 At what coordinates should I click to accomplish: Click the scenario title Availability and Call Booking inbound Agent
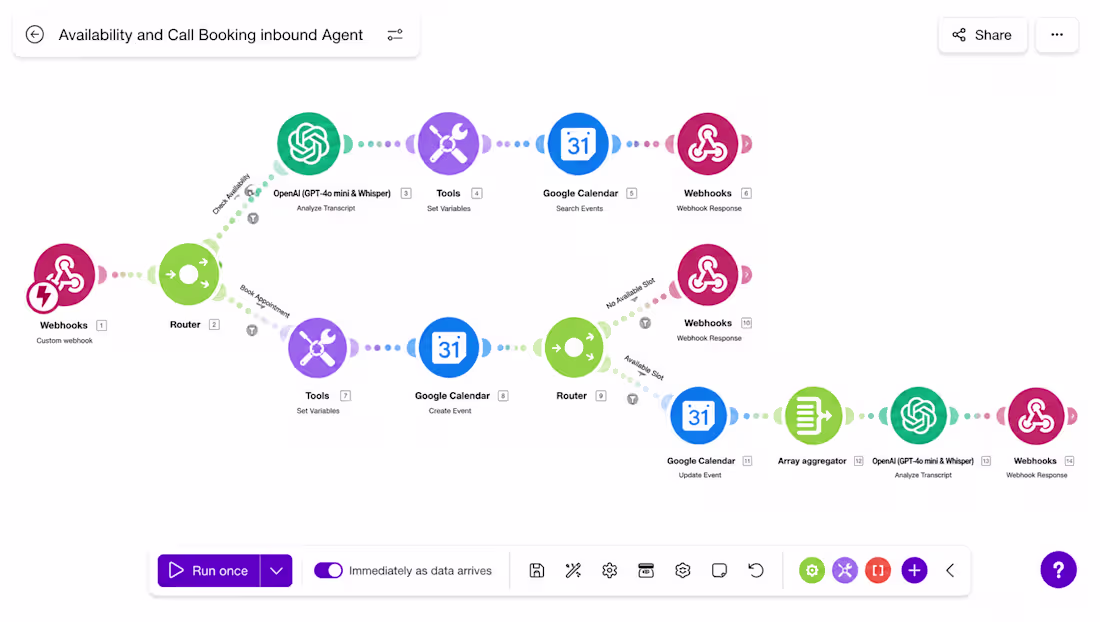tap(210, 35)
